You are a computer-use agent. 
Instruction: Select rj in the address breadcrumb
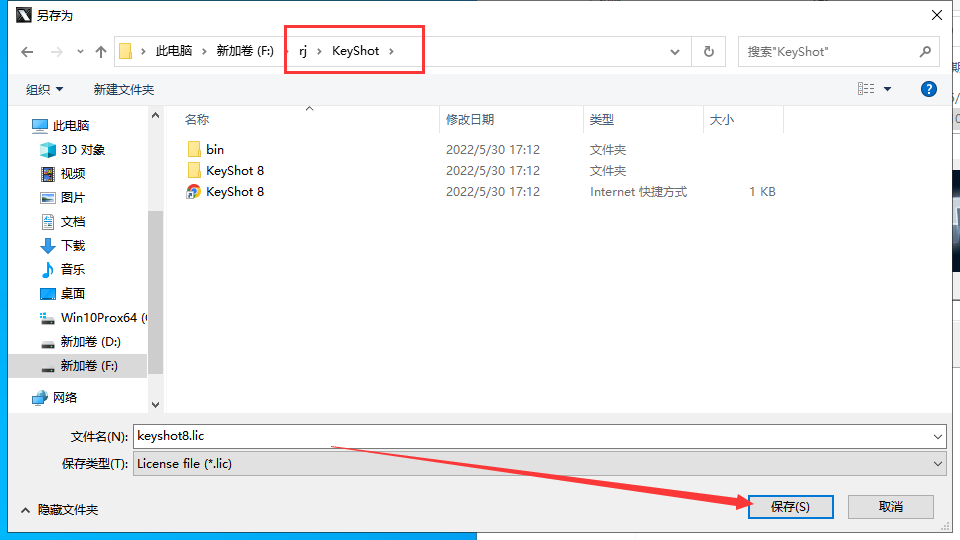(303, 51)
